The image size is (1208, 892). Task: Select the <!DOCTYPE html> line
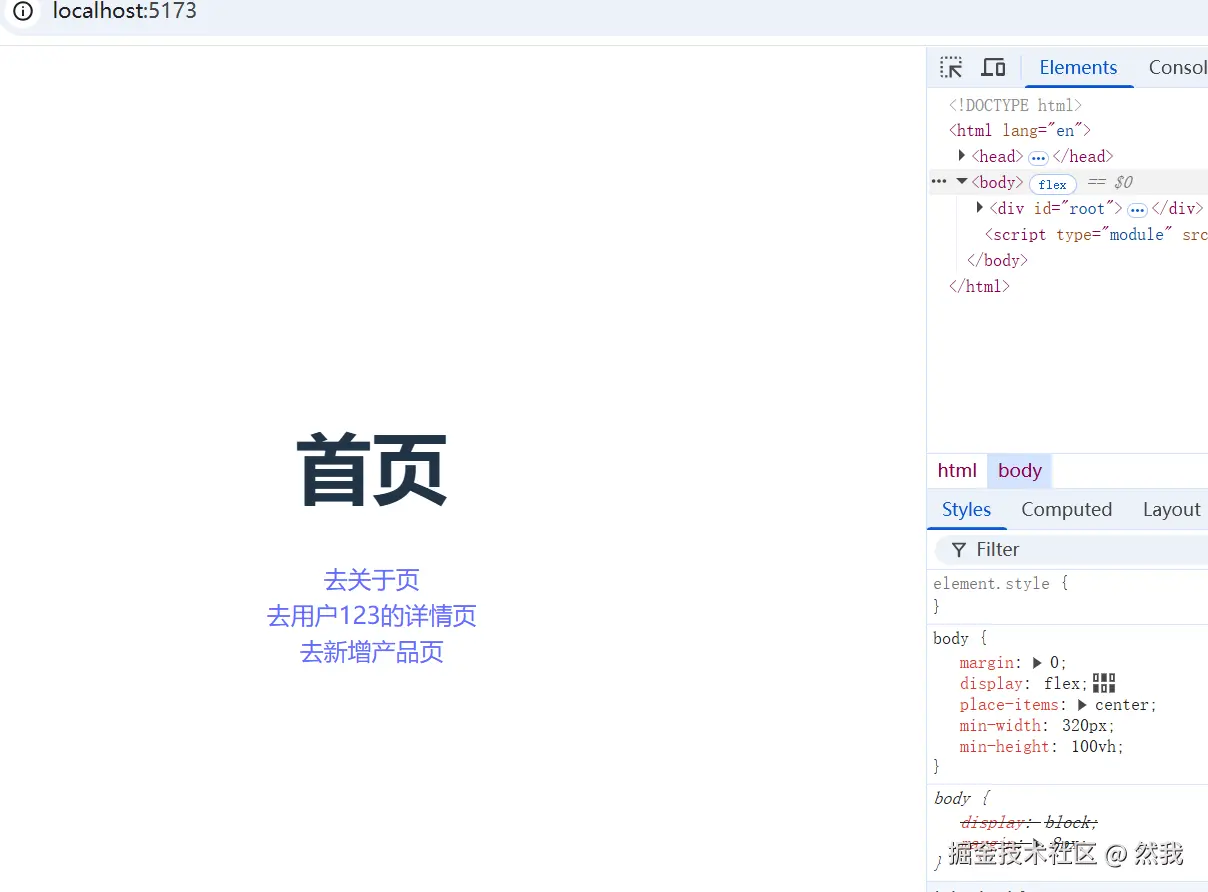tap(1015, 104)
